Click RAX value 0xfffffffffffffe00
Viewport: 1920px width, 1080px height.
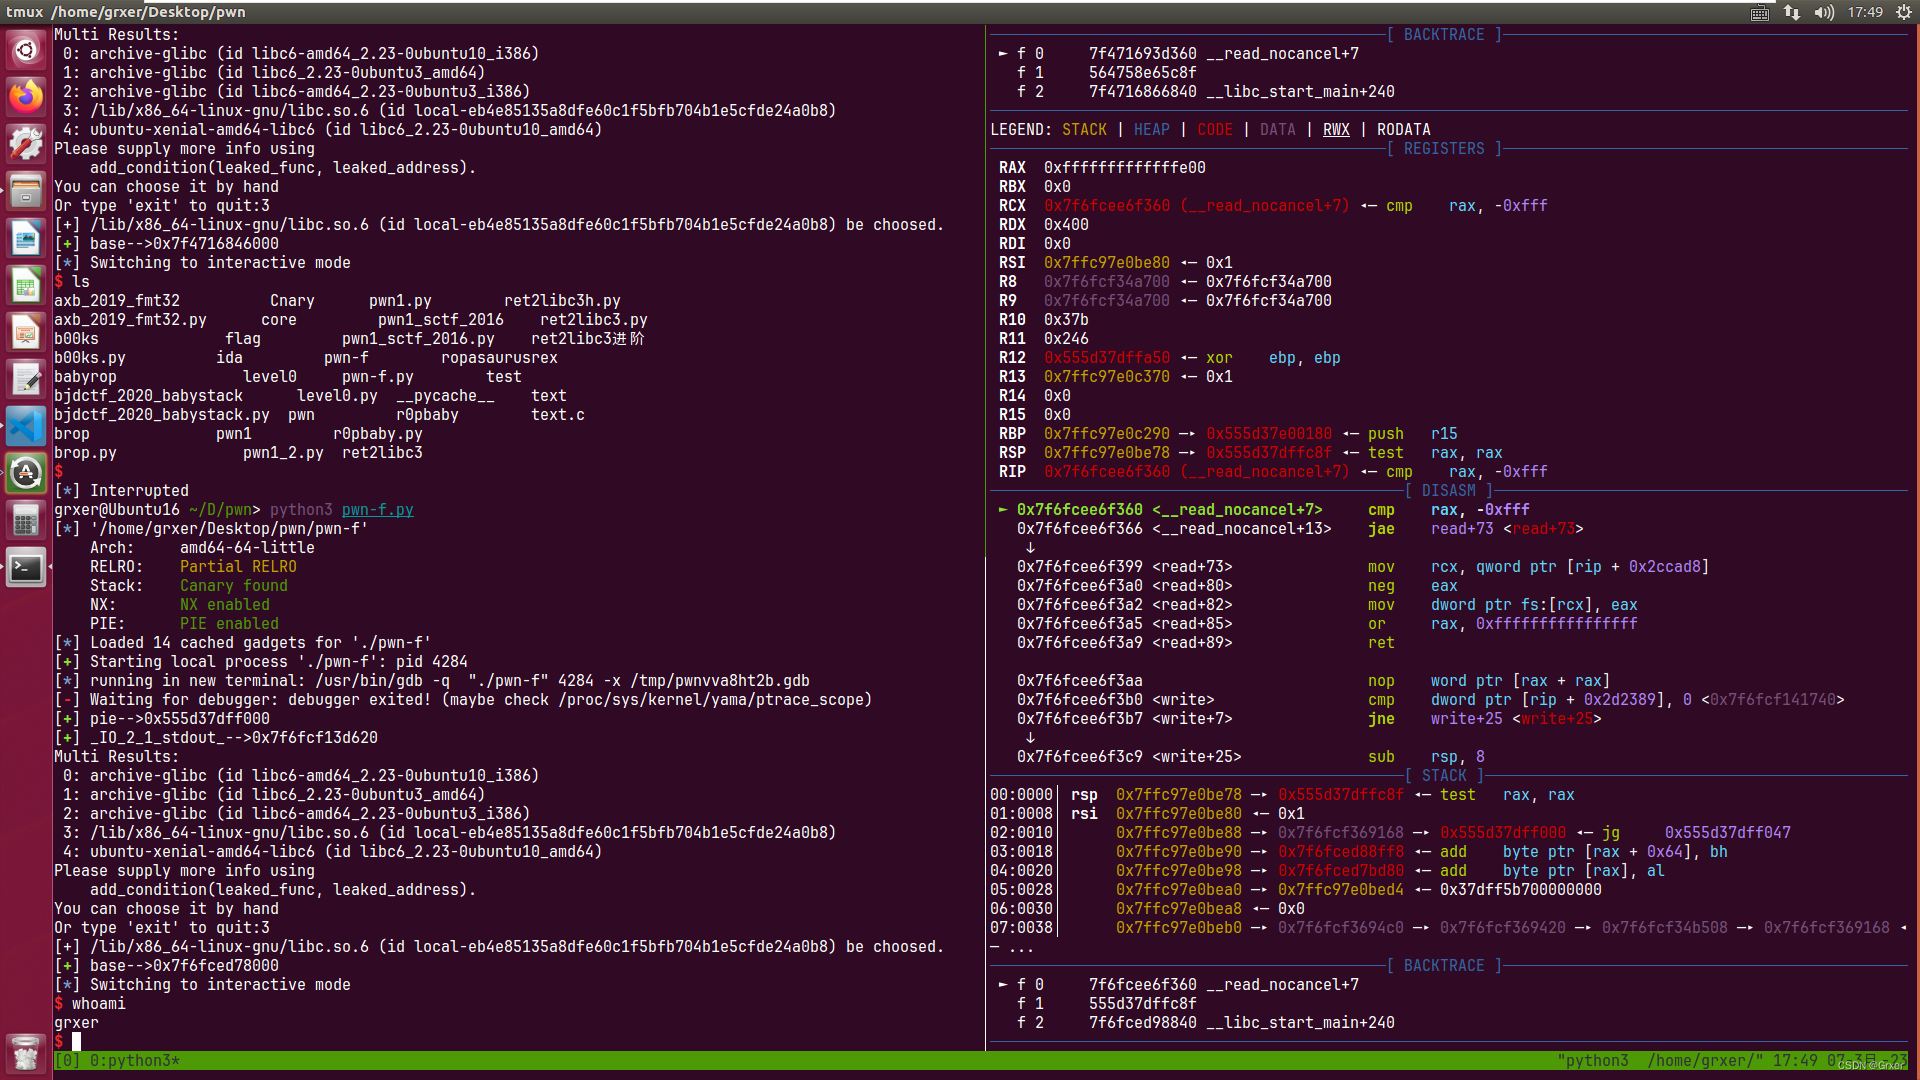1125,167
